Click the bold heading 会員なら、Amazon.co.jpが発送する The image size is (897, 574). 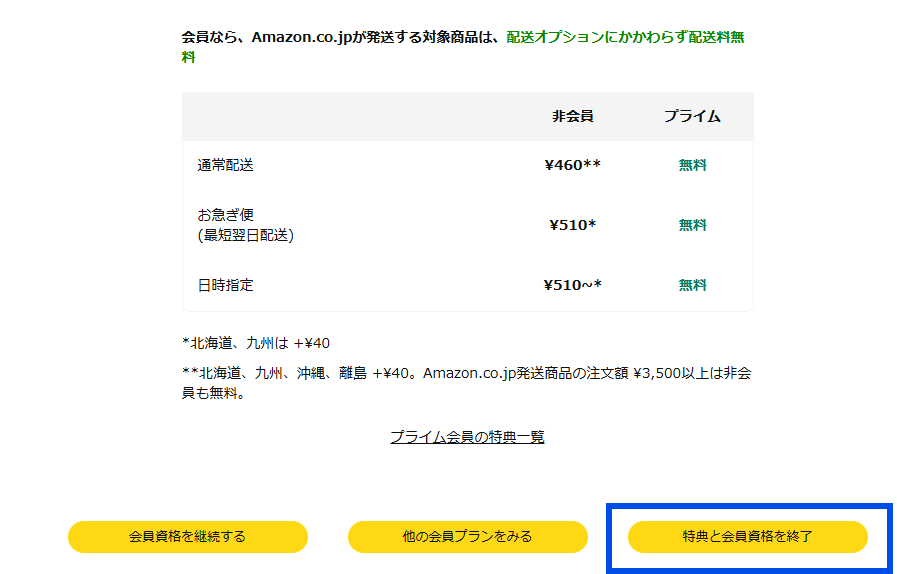pos(300,37)
